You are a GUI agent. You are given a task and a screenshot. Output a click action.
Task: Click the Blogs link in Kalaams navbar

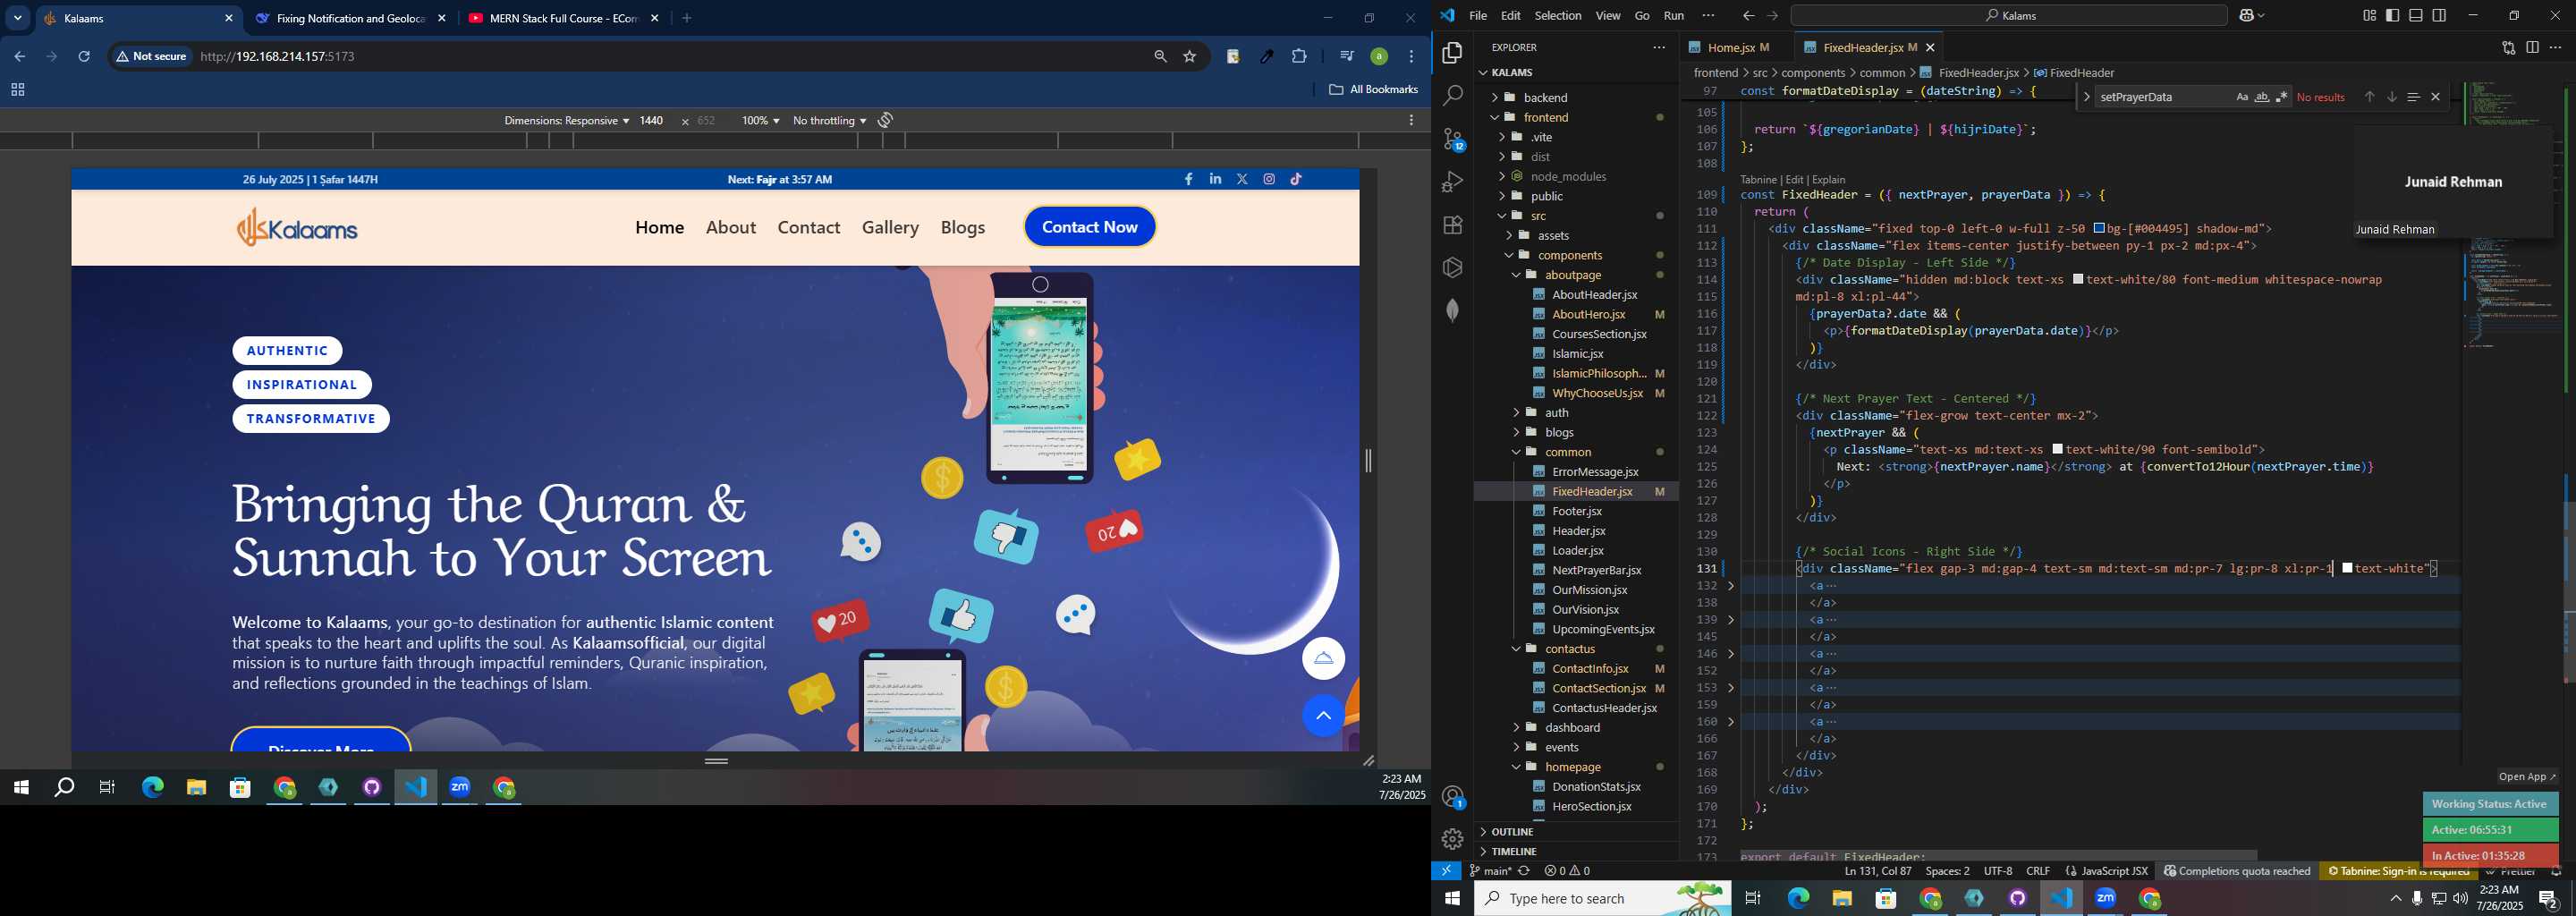(x=962, y=227)
